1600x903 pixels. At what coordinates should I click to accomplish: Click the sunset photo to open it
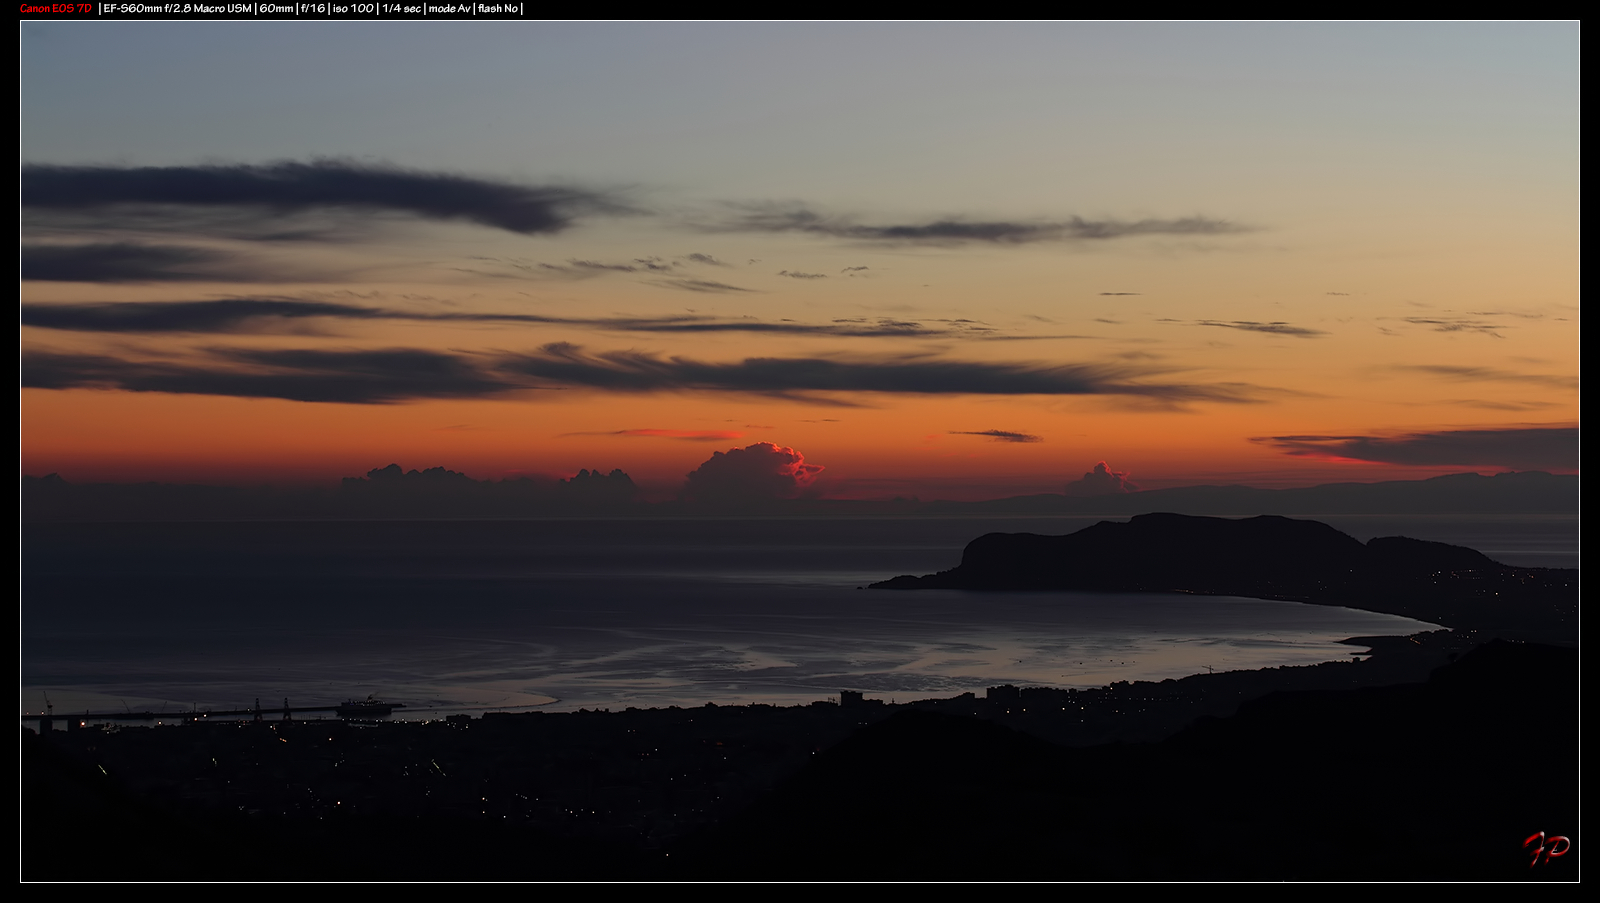800,451
